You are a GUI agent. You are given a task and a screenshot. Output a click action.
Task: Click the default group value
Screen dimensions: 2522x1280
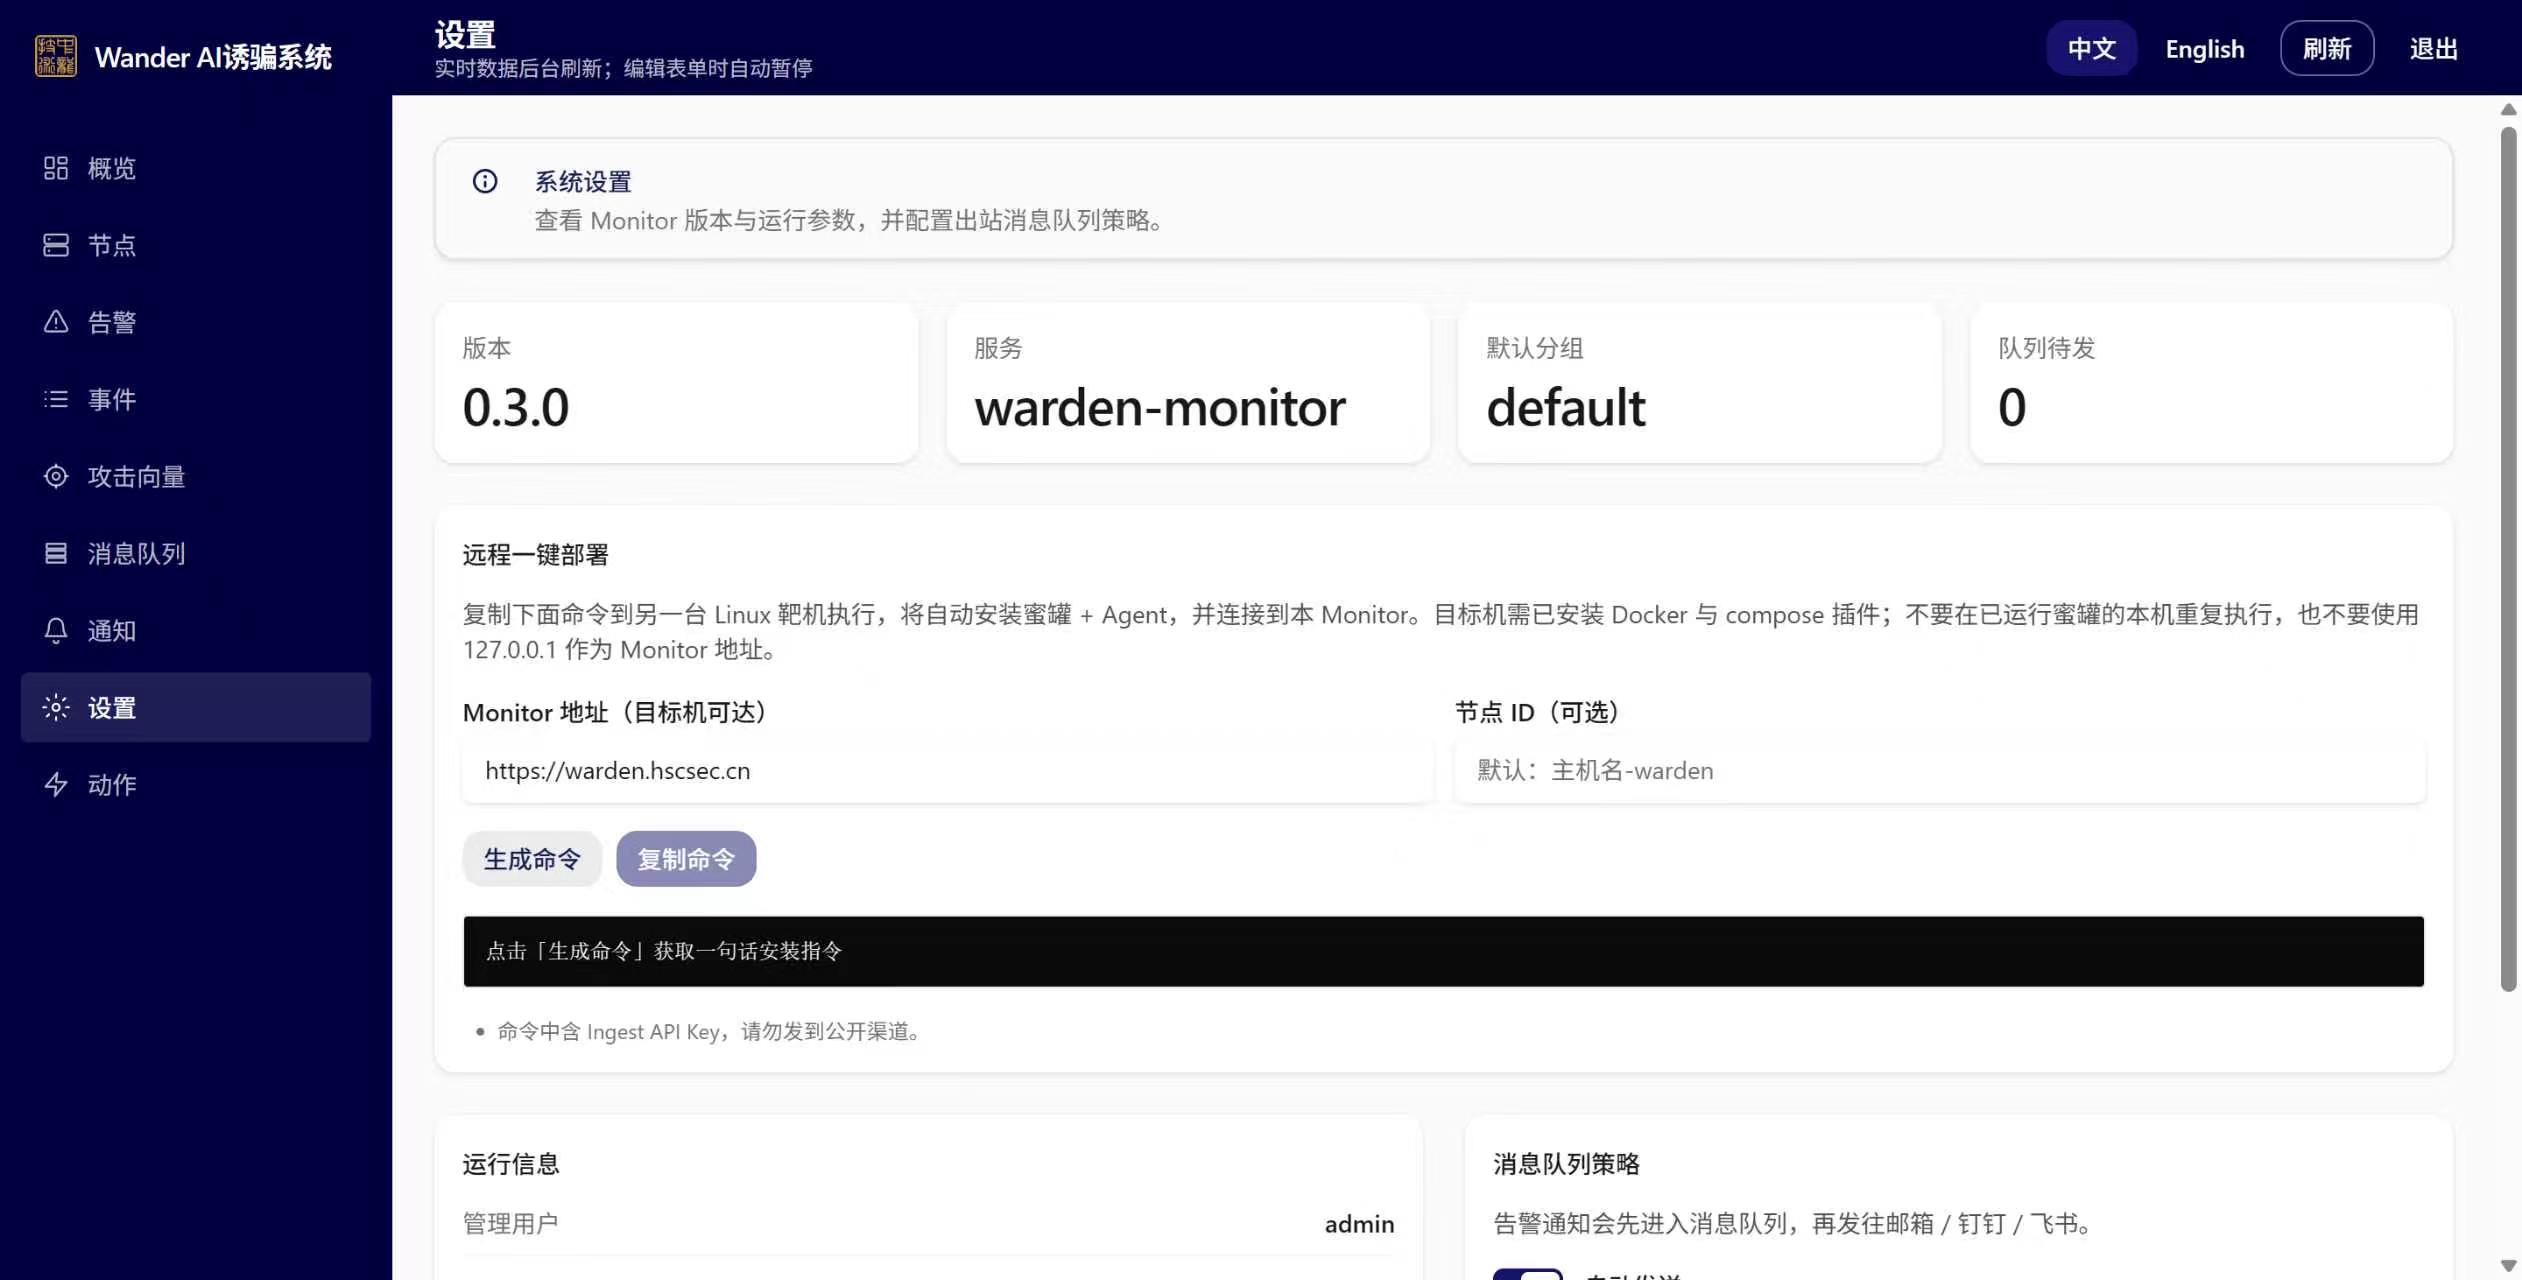(1566, 408)
